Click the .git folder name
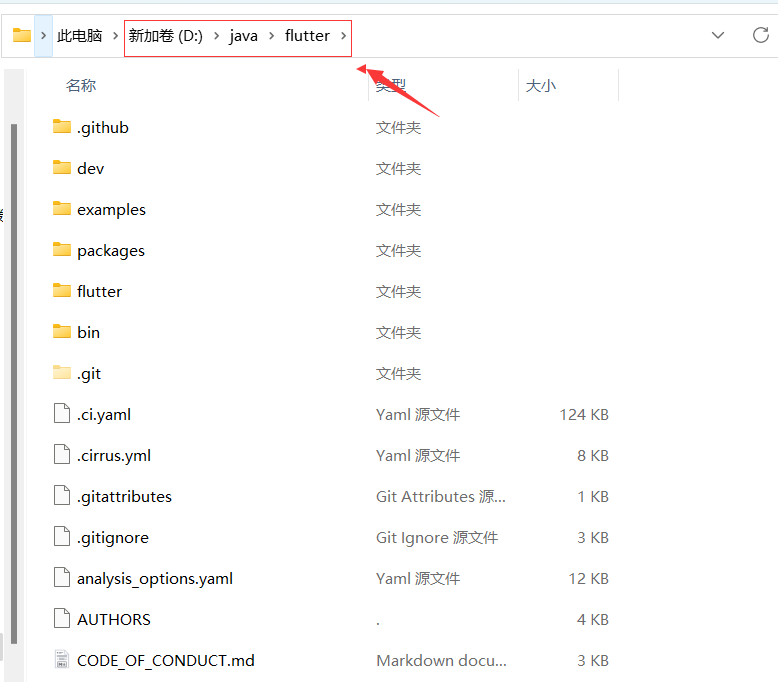The height and width of the screenshot is (687, 778). click(89, 374)
